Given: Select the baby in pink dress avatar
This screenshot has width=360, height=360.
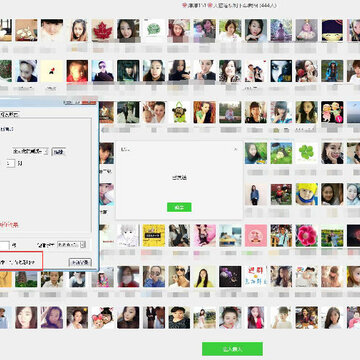Looking at the screenshot, I should tap(307, 30).
